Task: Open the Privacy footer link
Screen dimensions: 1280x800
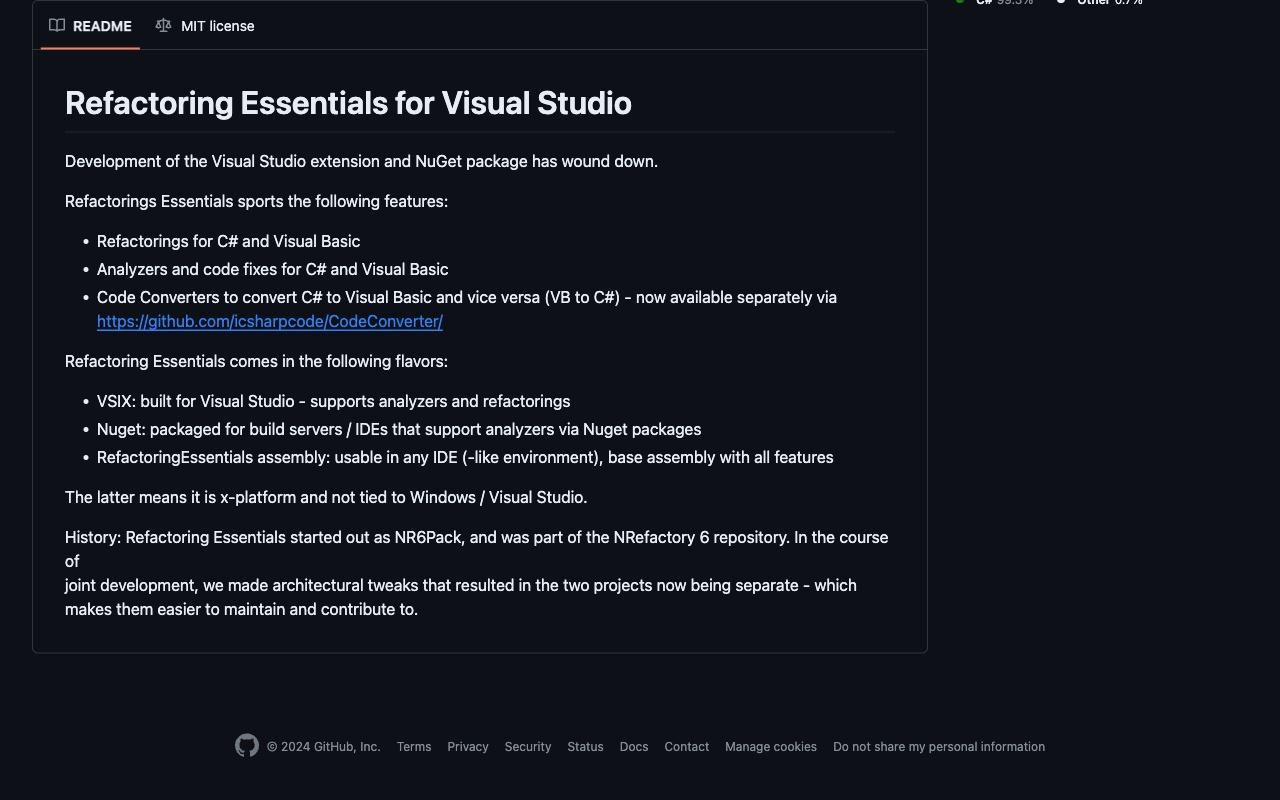Action: click(x=468, y=747)
